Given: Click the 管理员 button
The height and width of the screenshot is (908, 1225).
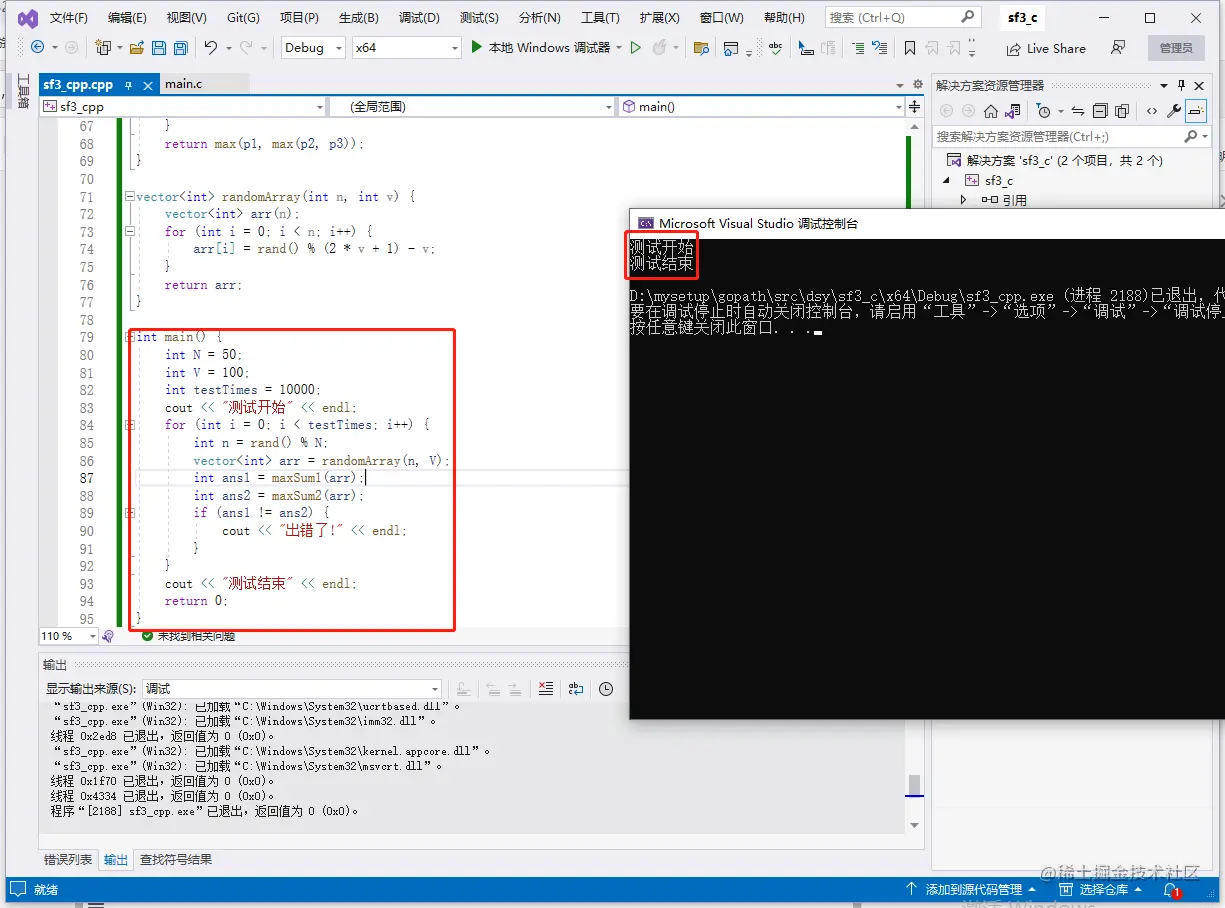Looking at the screenshot, I should [x=1176, y=48].
